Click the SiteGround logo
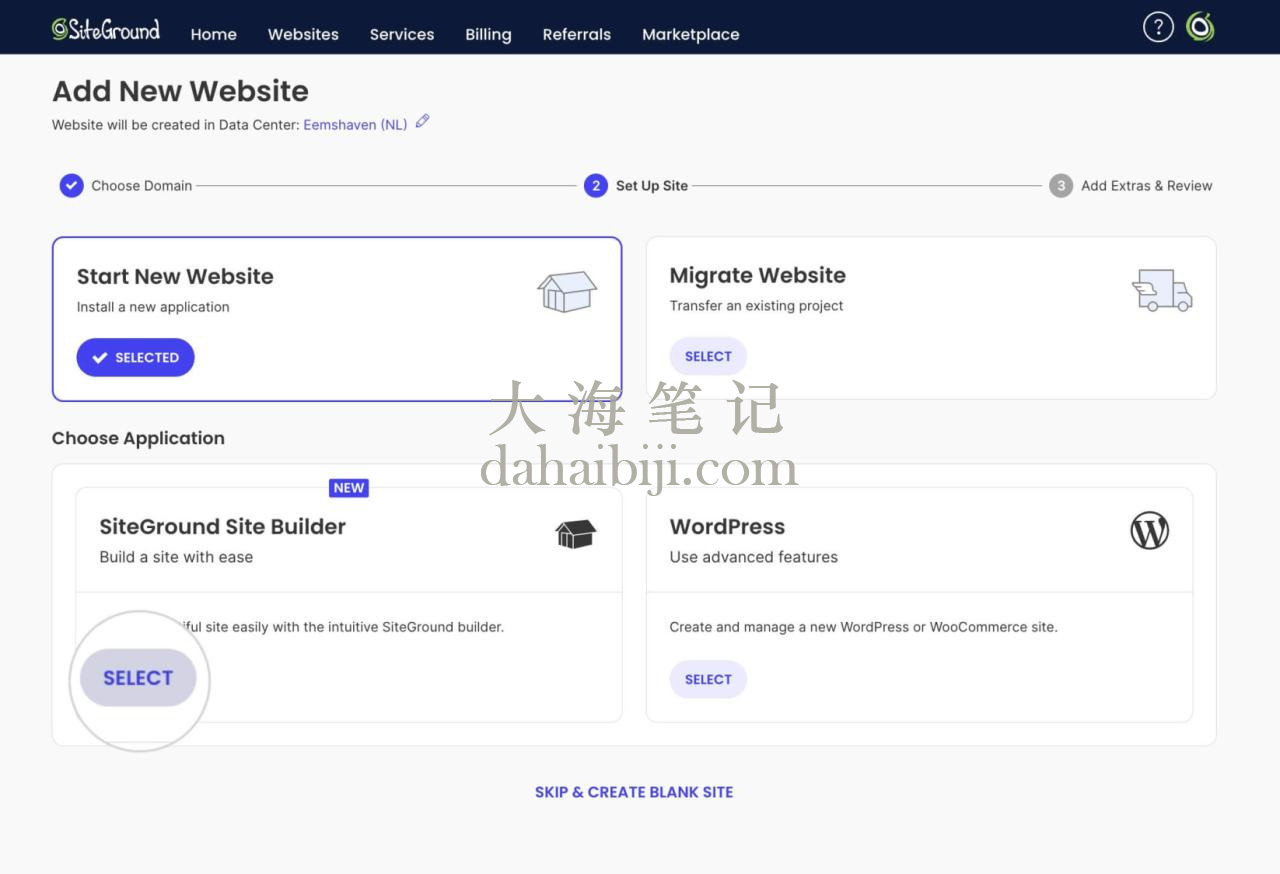 [x=106, y=28]
